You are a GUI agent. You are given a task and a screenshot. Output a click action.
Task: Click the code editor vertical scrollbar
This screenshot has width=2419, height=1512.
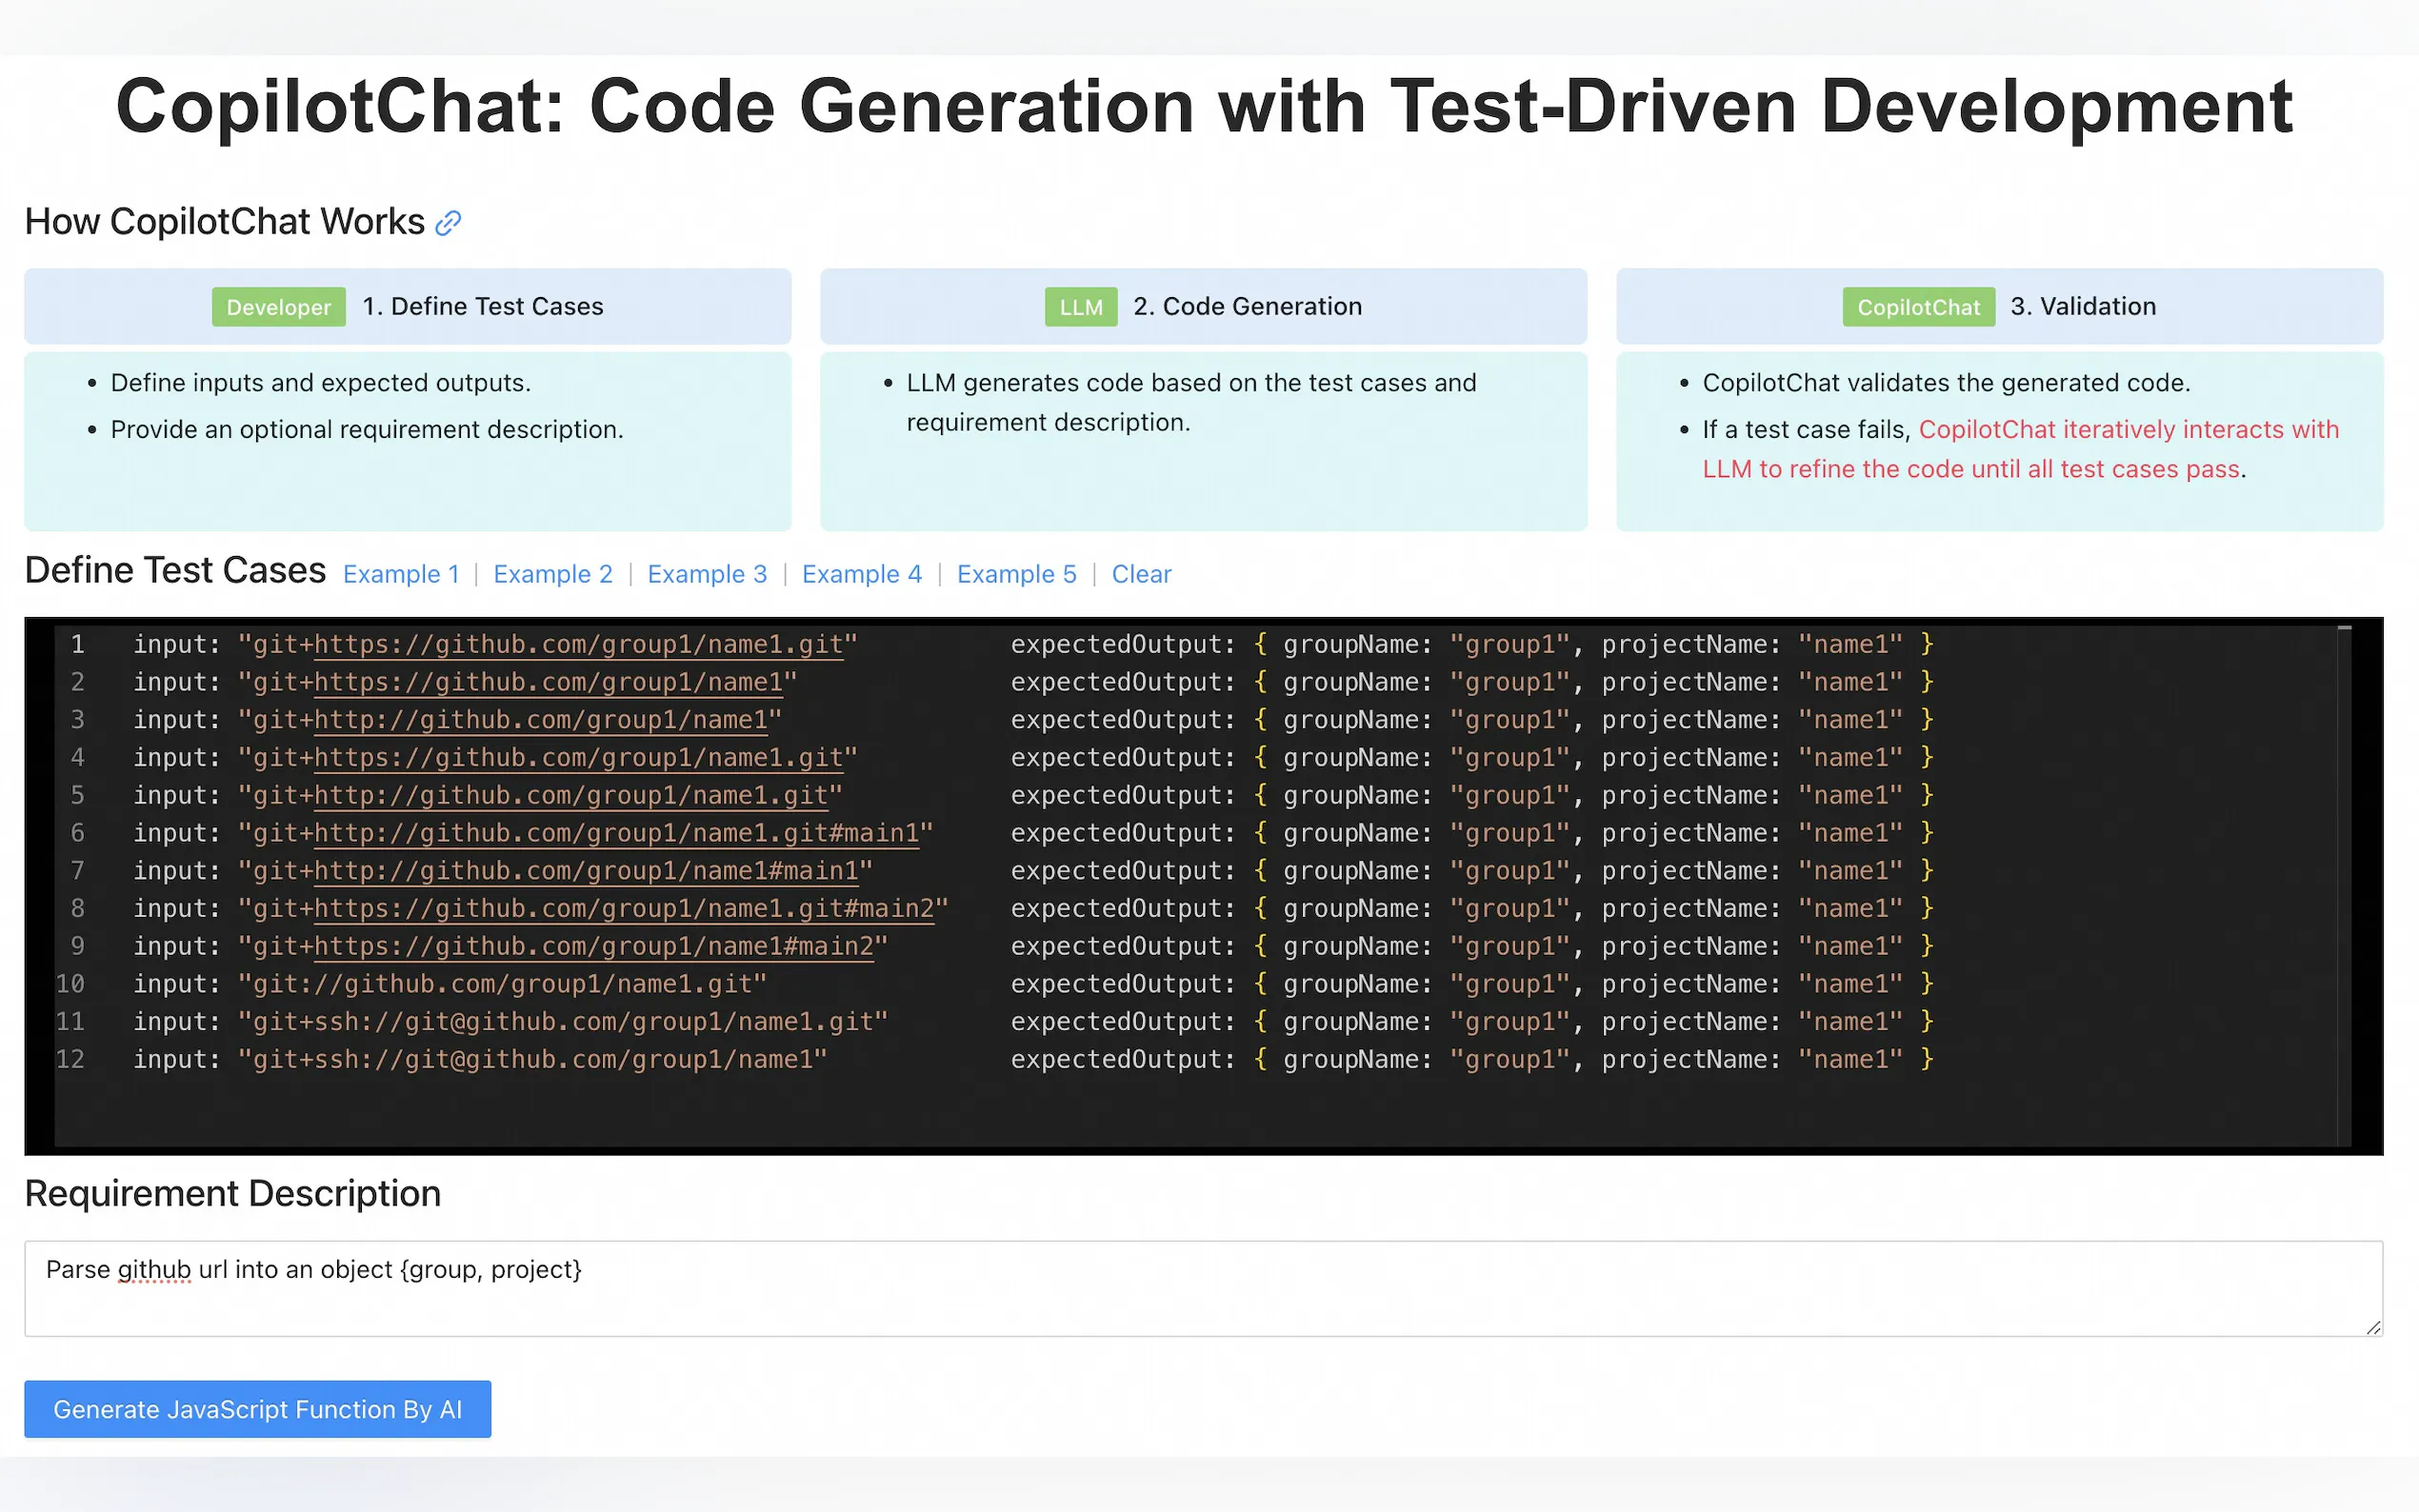click(x=2343, y=880)
